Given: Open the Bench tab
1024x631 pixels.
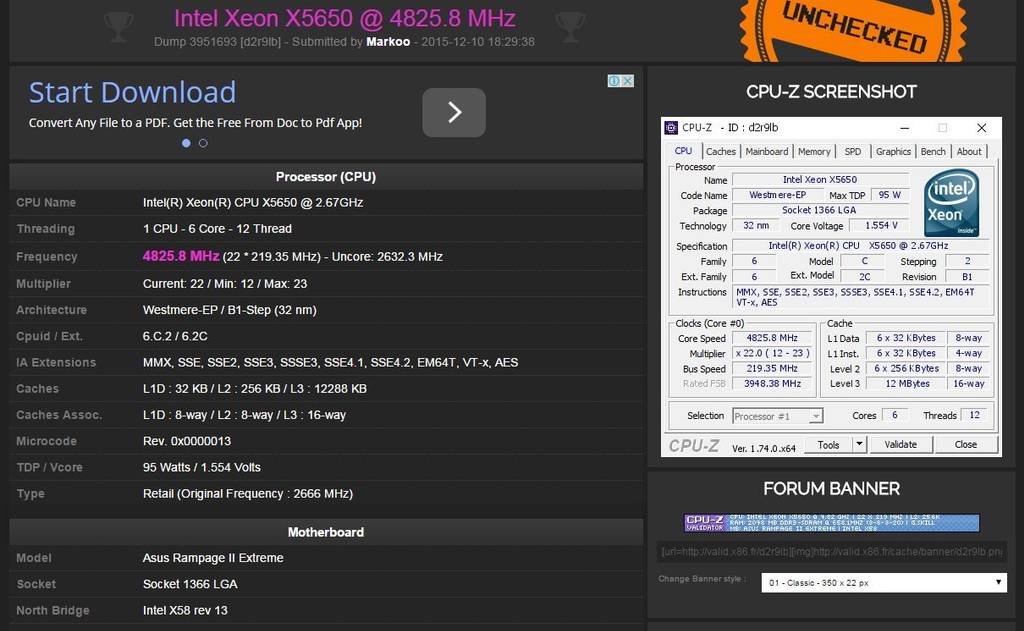Looking at the screenshot, I should pyautogui.click(x=933, y=152).
